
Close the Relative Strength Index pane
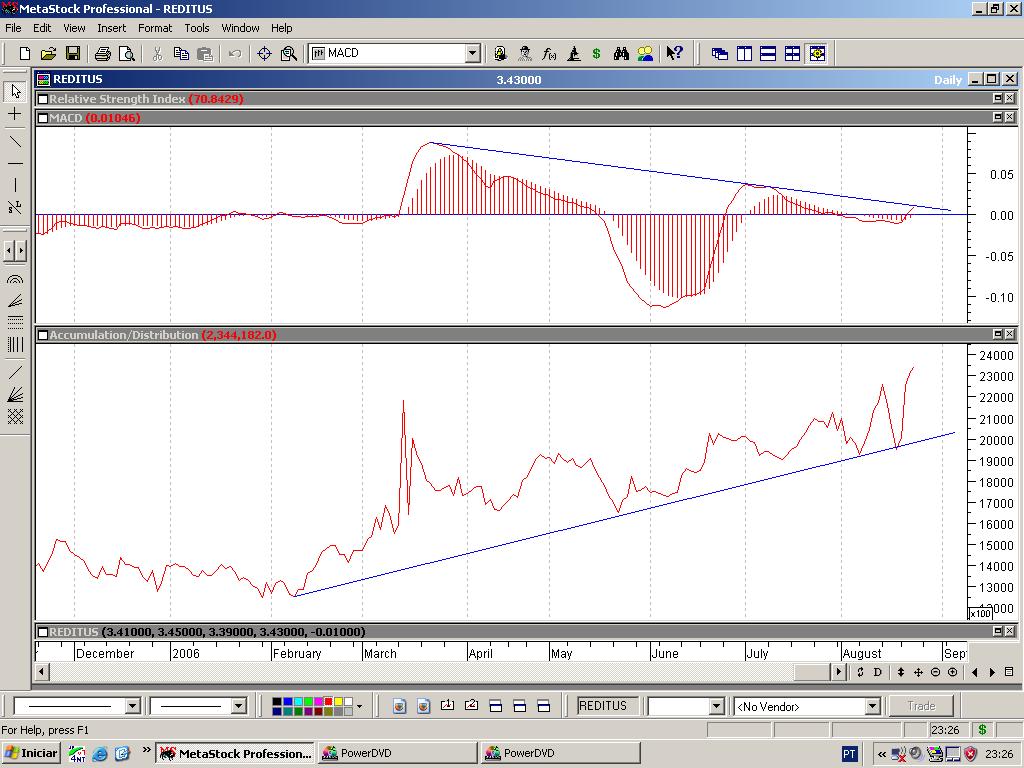[x=1010, y=99]
